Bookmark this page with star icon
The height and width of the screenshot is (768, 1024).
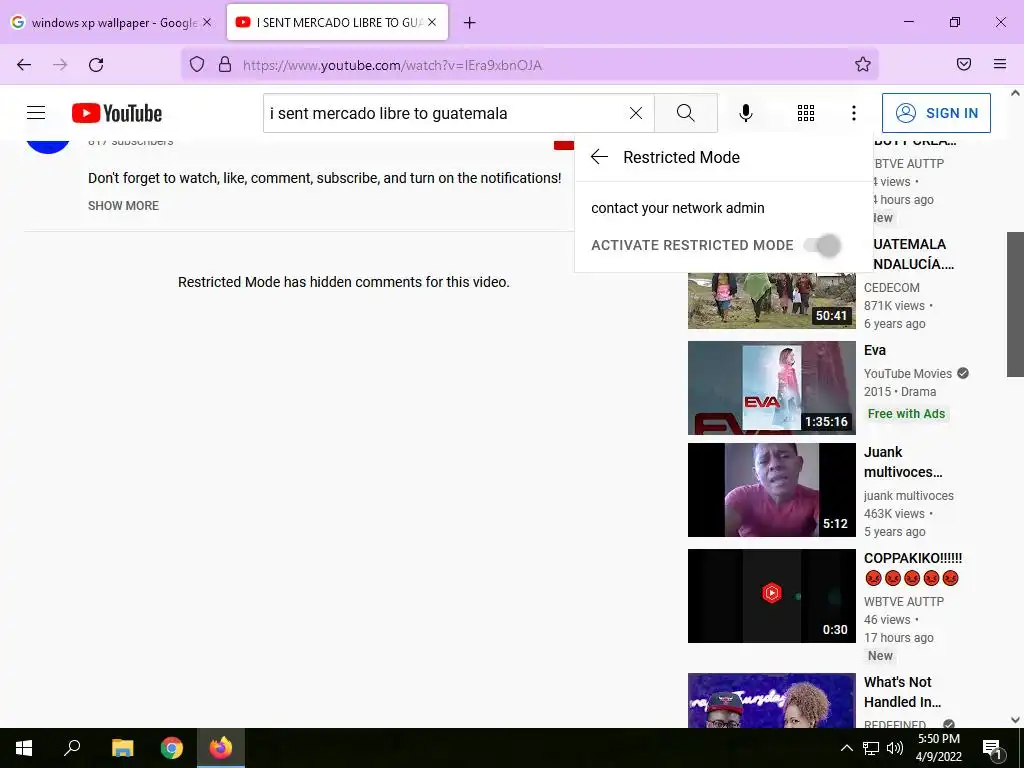863,64
